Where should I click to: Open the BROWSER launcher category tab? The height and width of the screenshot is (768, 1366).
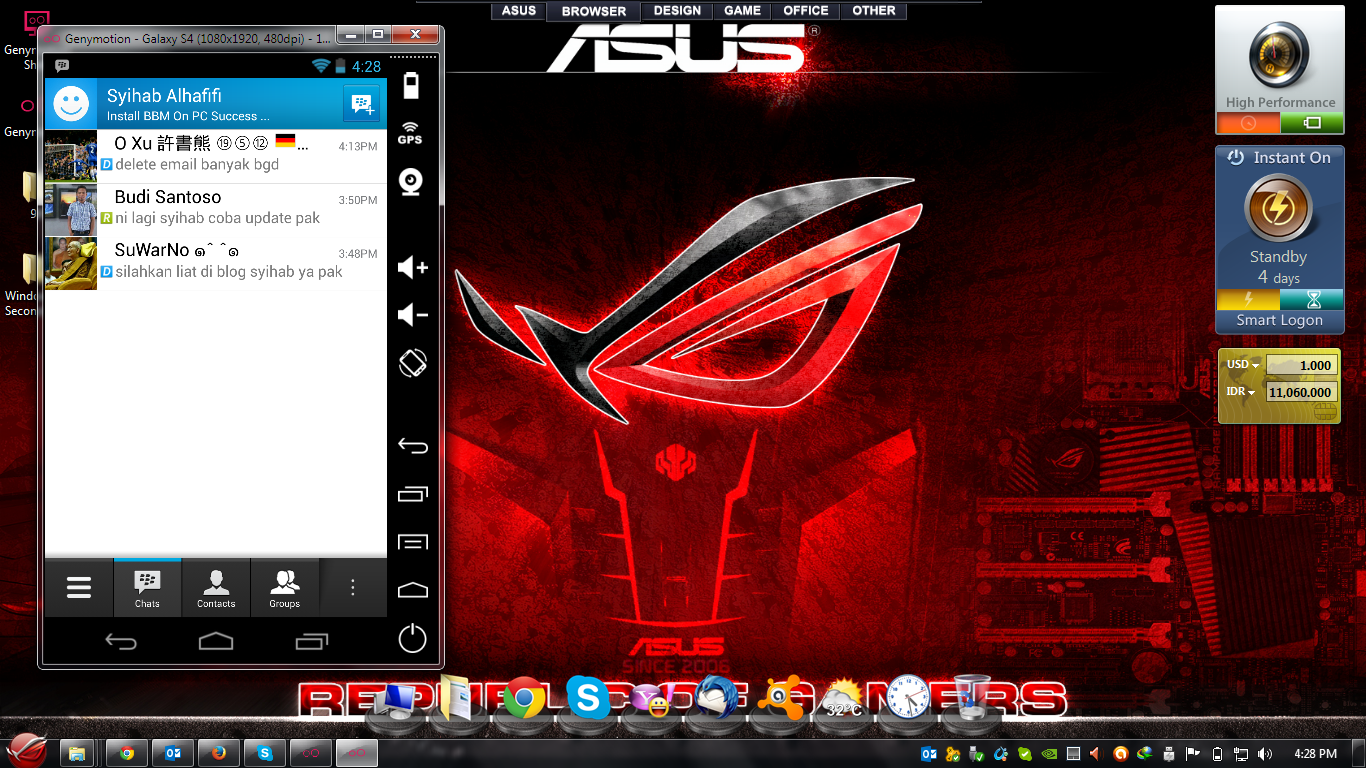point(594,11)
